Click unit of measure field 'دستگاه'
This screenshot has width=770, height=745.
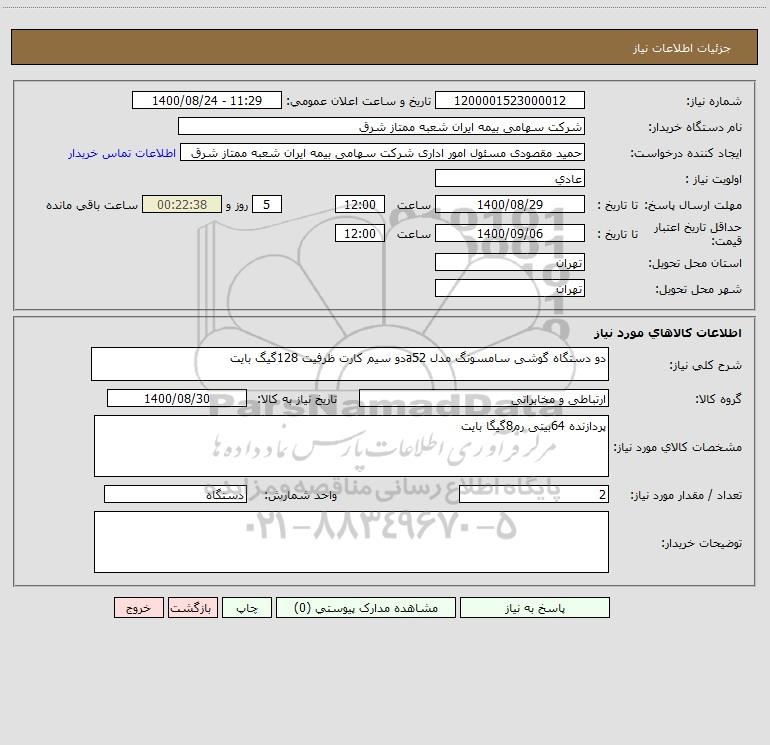click(x=175, y=494)
